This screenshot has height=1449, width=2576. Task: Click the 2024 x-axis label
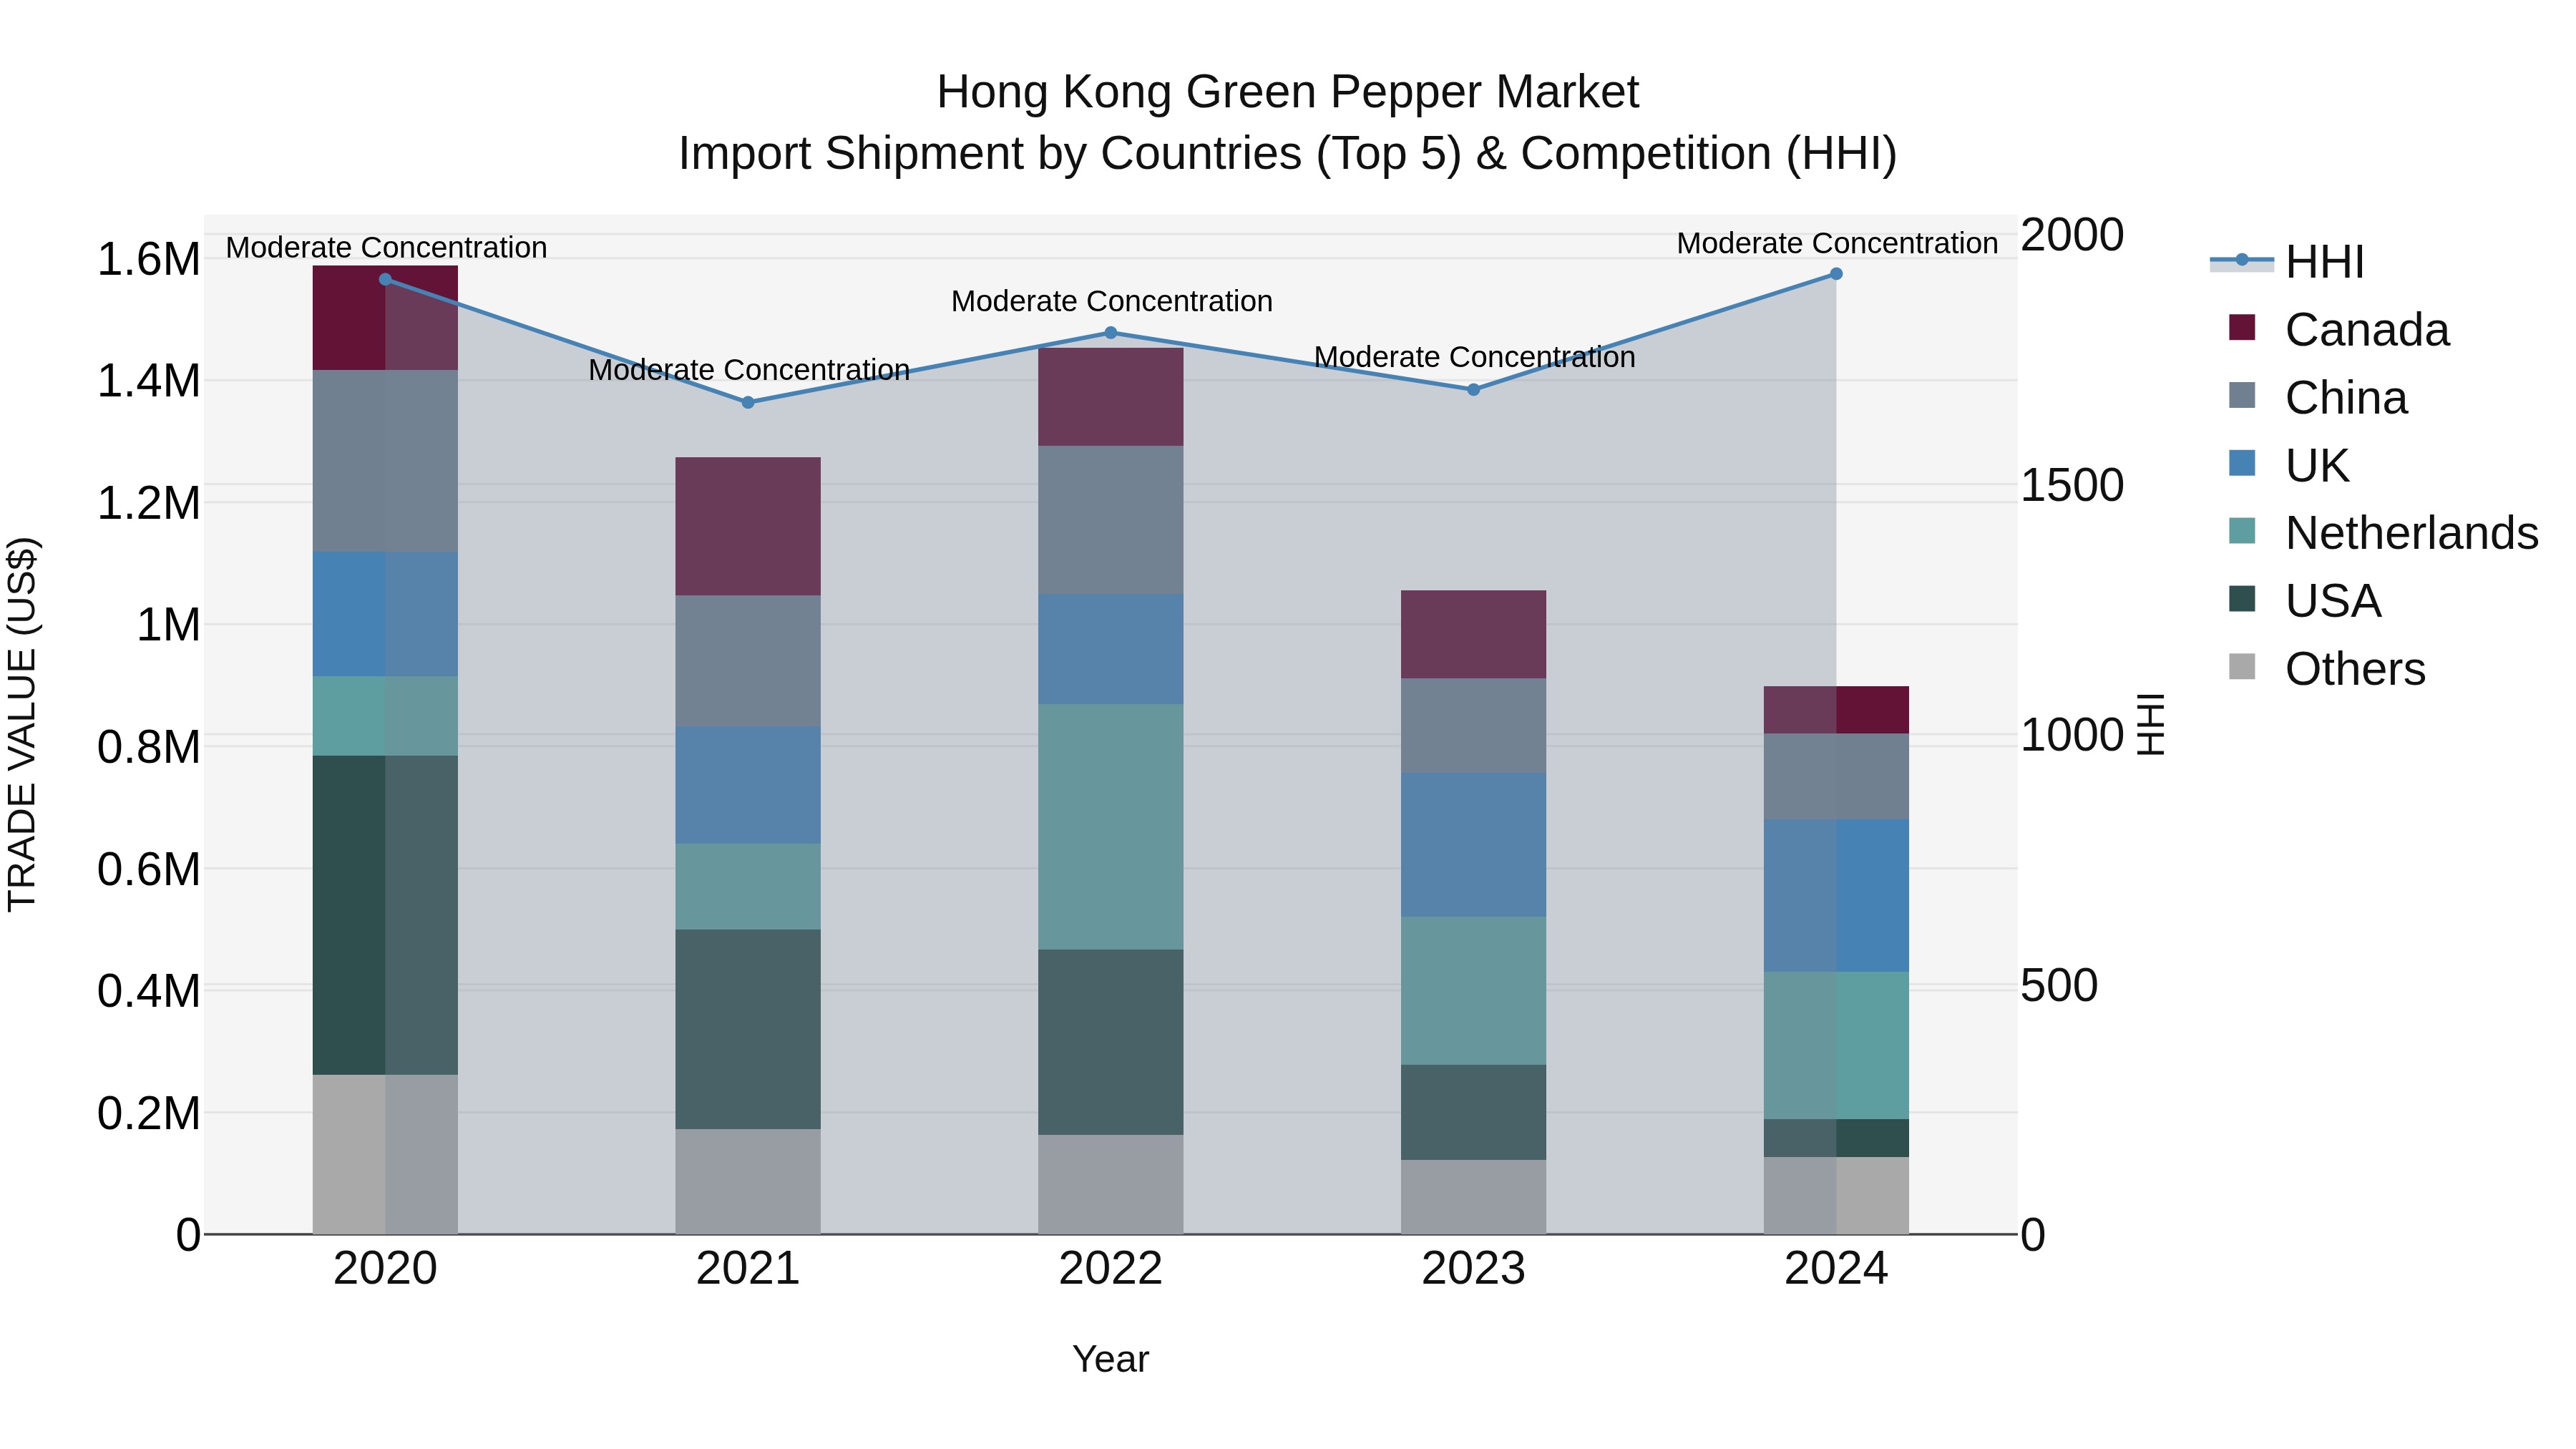(1836, 1269)
